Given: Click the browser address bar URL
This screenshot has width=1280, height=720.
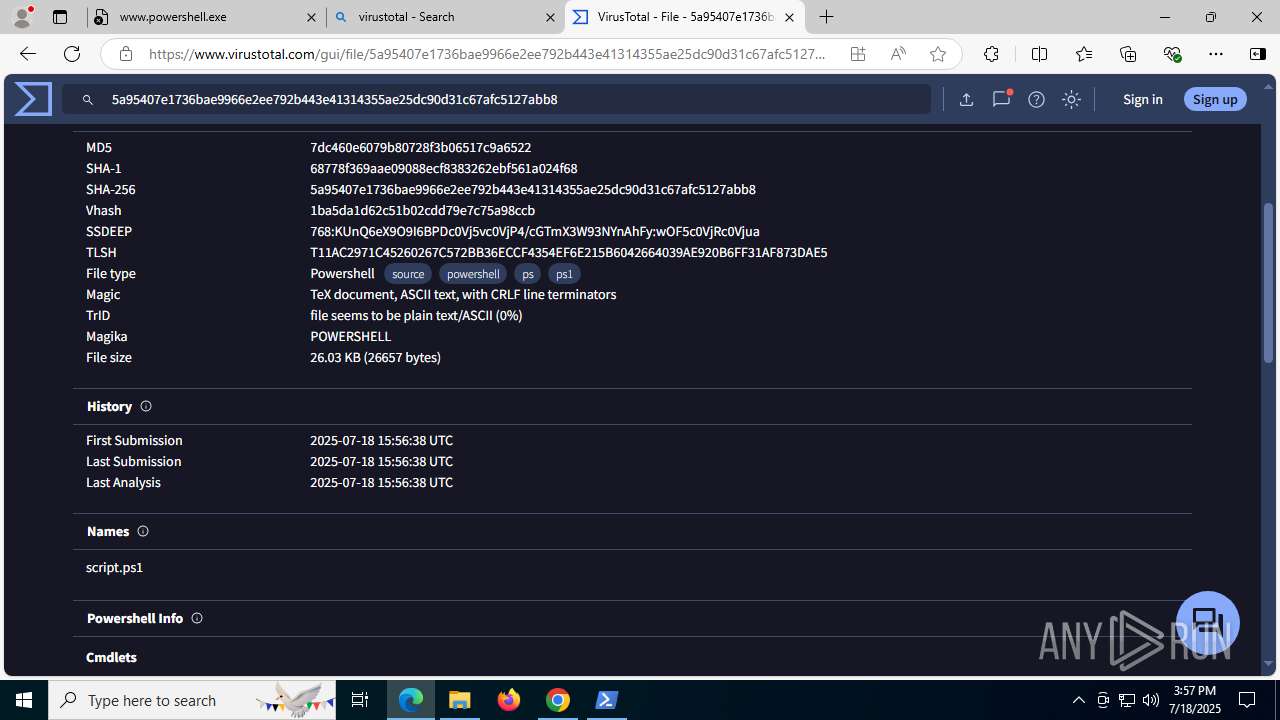Looking at the screenshot, I should pos(487,54).
